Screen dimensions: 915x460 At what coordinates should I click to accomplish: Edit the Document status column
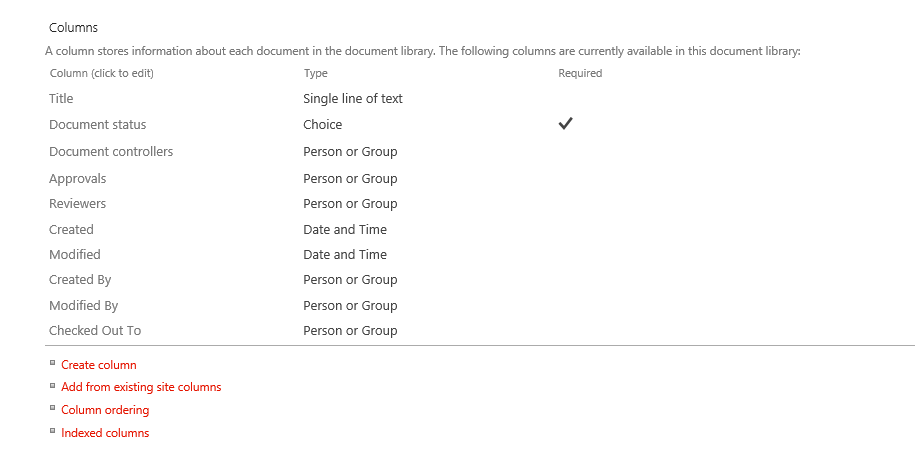point(97,125)
